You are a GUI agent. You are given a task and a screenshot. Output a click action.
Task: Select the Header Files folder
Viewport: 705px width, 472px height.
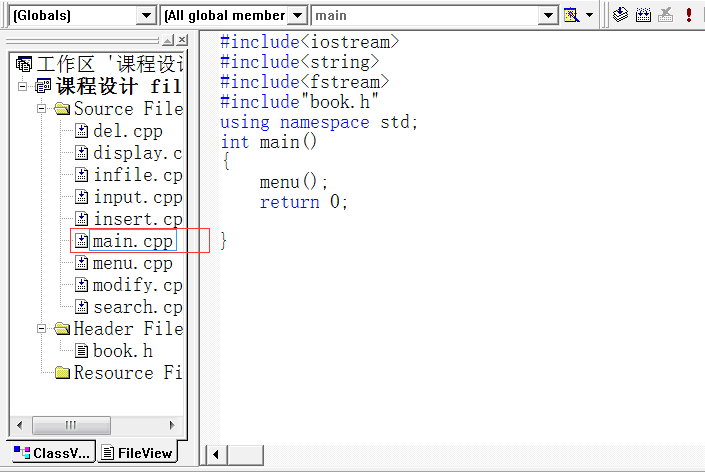[x=129, y=329]
